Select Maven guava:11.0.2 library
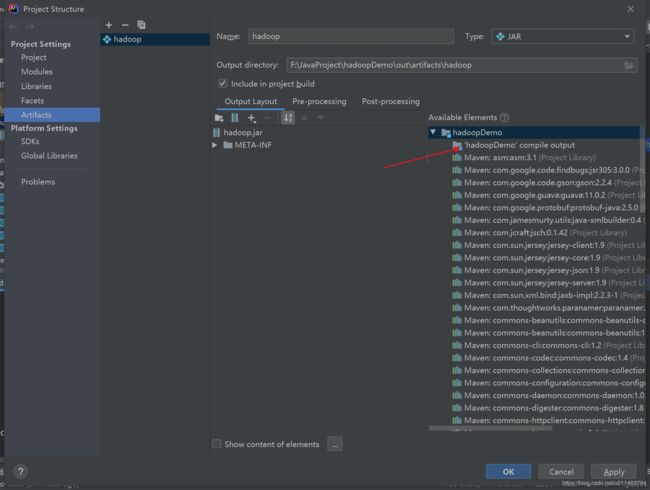This screenshot has height=490, width=650. (548, 195)
